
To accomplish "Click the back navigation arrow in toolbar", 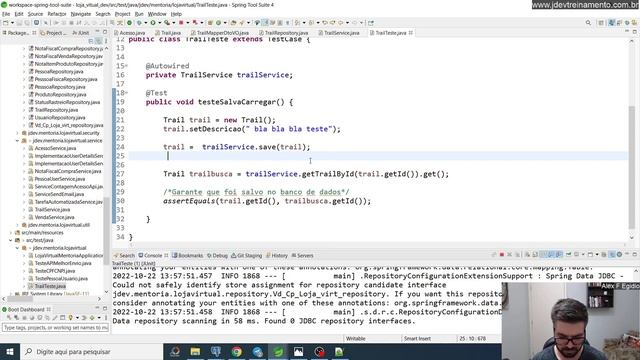I will tap(340, 23).
